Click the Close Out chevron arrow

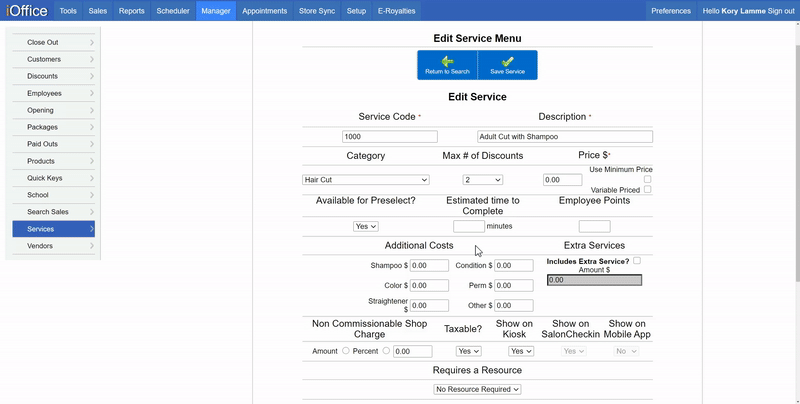(x=92, y=42)
